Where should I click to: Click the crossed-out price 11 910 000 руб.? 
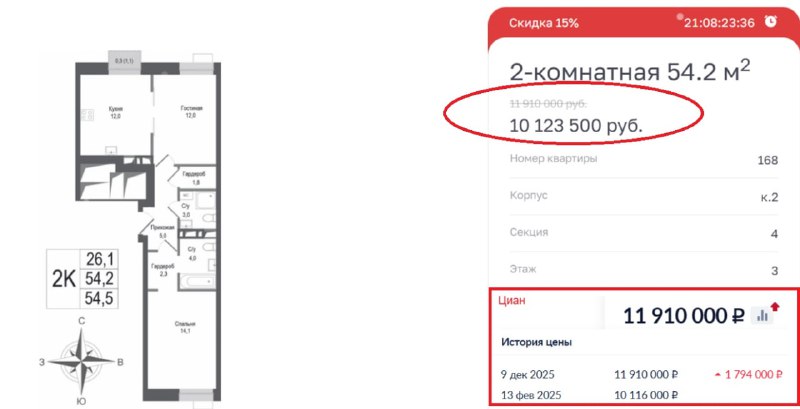coord(548,103)
